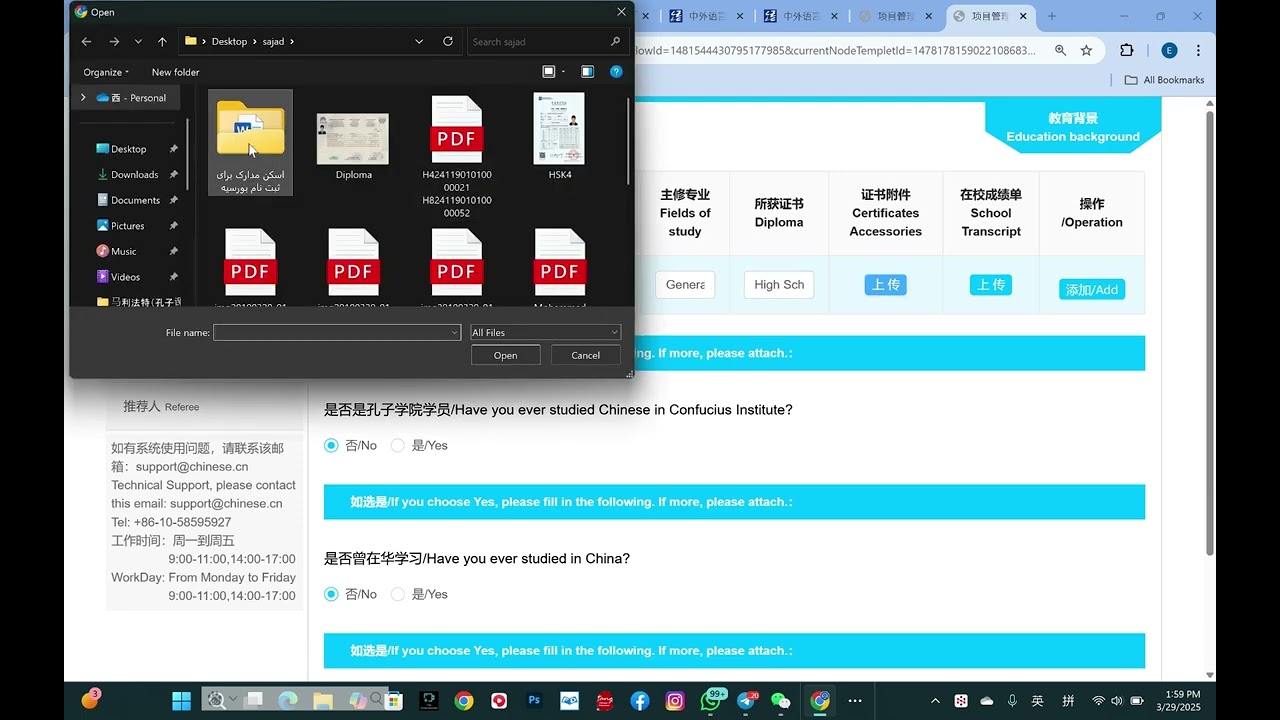Expand the OneDrive Personal tree node
This screenshot has width=1280, height=720.
pyautogui.click(x=83, y=98)
